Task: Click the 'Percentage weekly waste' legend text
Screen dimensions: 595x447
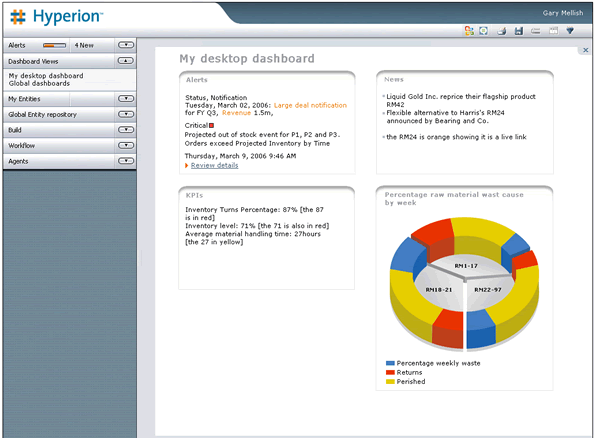Action: tap(438, 364)
